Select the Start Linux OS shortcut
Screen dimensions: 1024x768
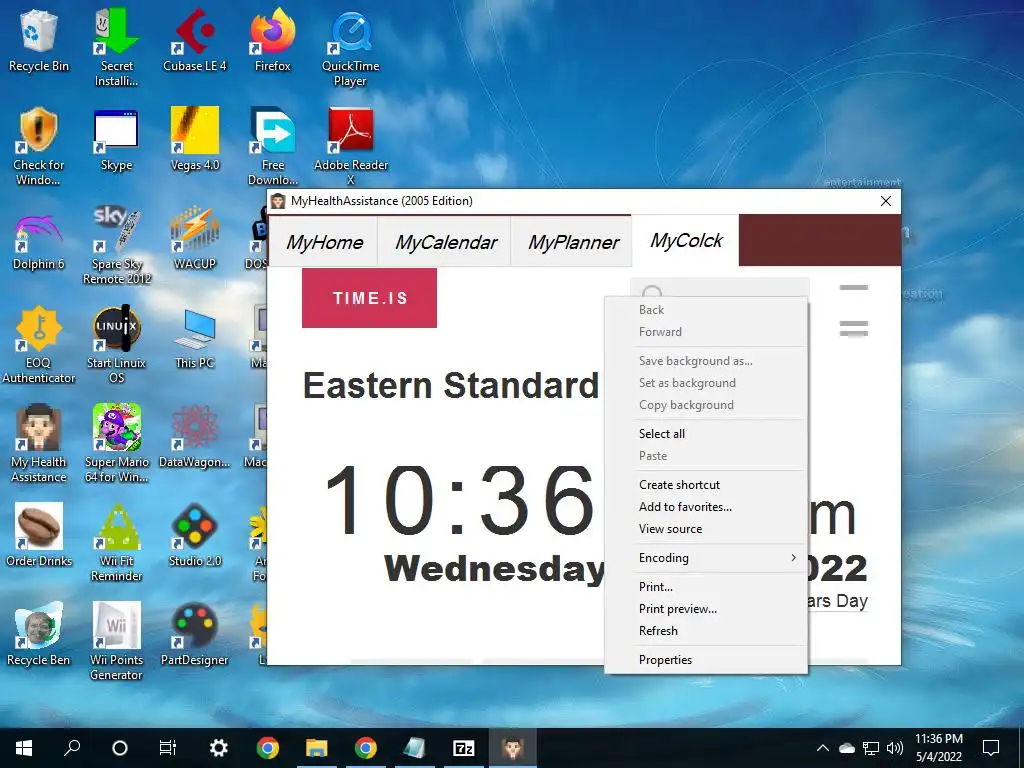pyautogui.click(x=116, y=345)
